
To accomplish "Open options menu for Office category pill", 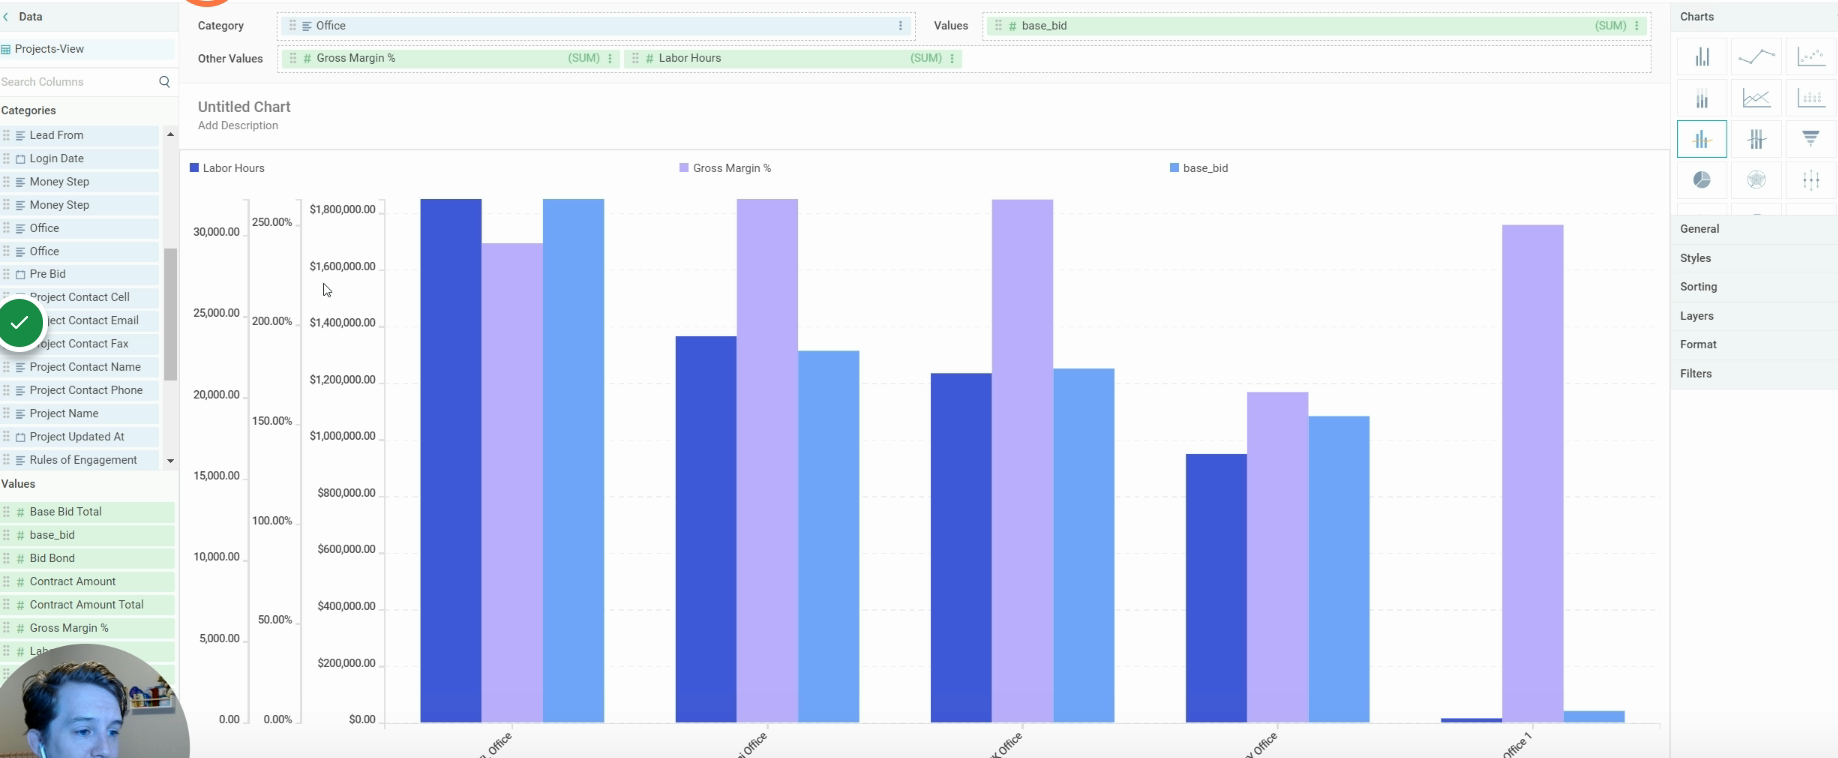I will [900, 26].
